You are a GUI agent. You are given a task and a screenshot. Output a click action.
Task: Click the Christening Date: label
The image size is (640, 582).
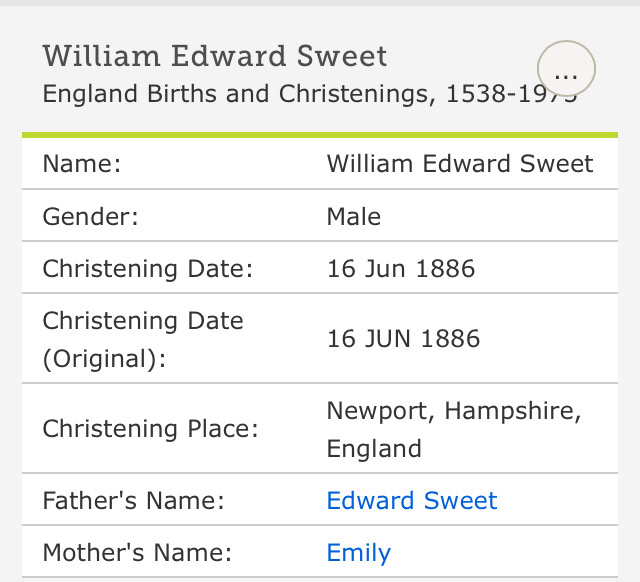[x=148, y=268]
